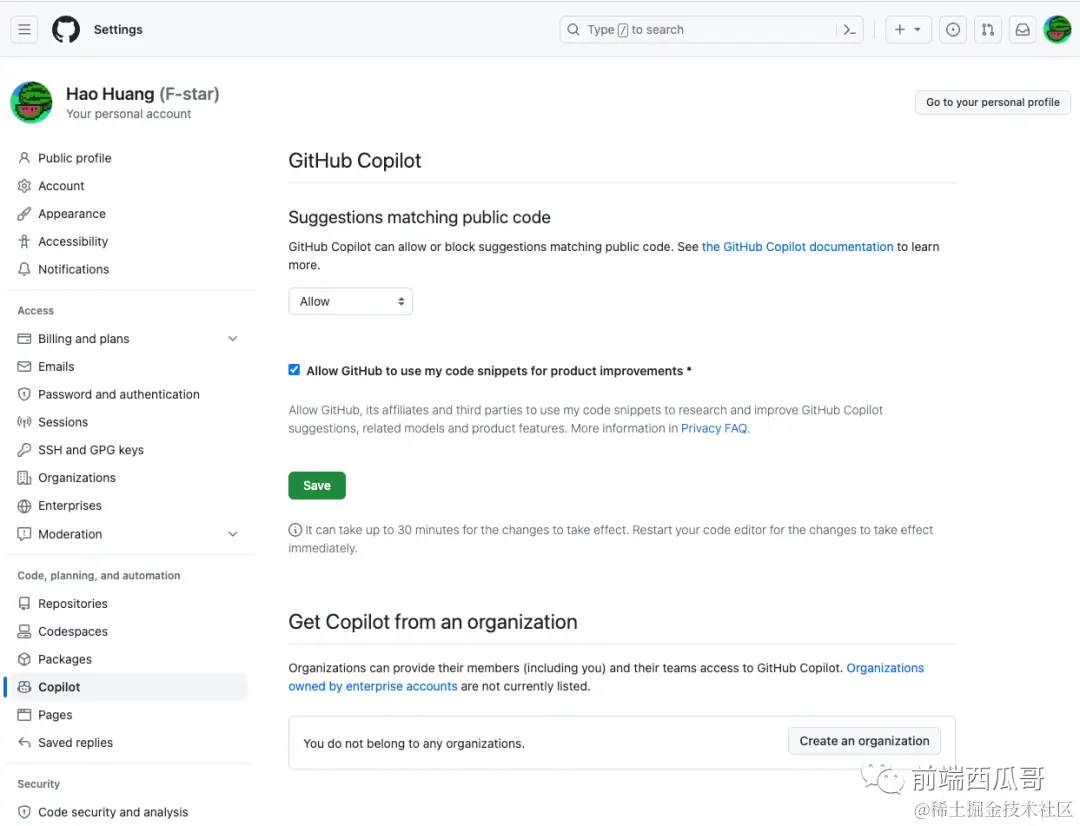
Task: Open the GitHub Copilot documentation link
Action: [x=797, y=247]
